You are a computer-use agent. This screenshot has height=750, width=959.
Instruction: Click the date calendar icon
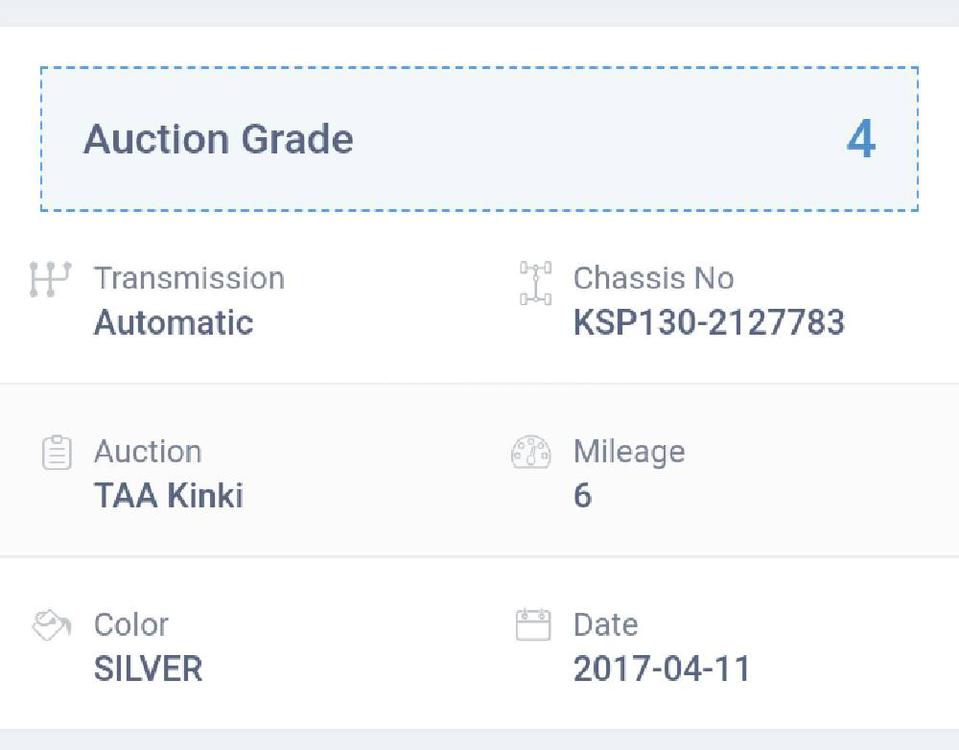coord(533,625)
